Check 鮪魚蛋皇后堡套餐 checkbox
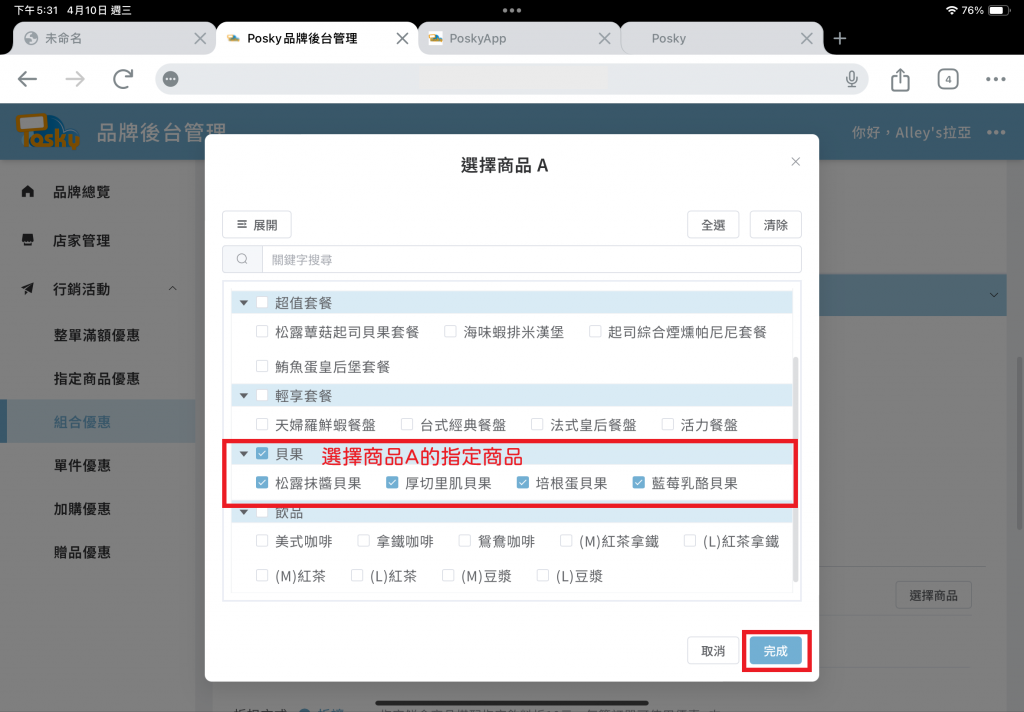Screen dimensions: 1024x712 pyautogui.click(x=262, y=366)
